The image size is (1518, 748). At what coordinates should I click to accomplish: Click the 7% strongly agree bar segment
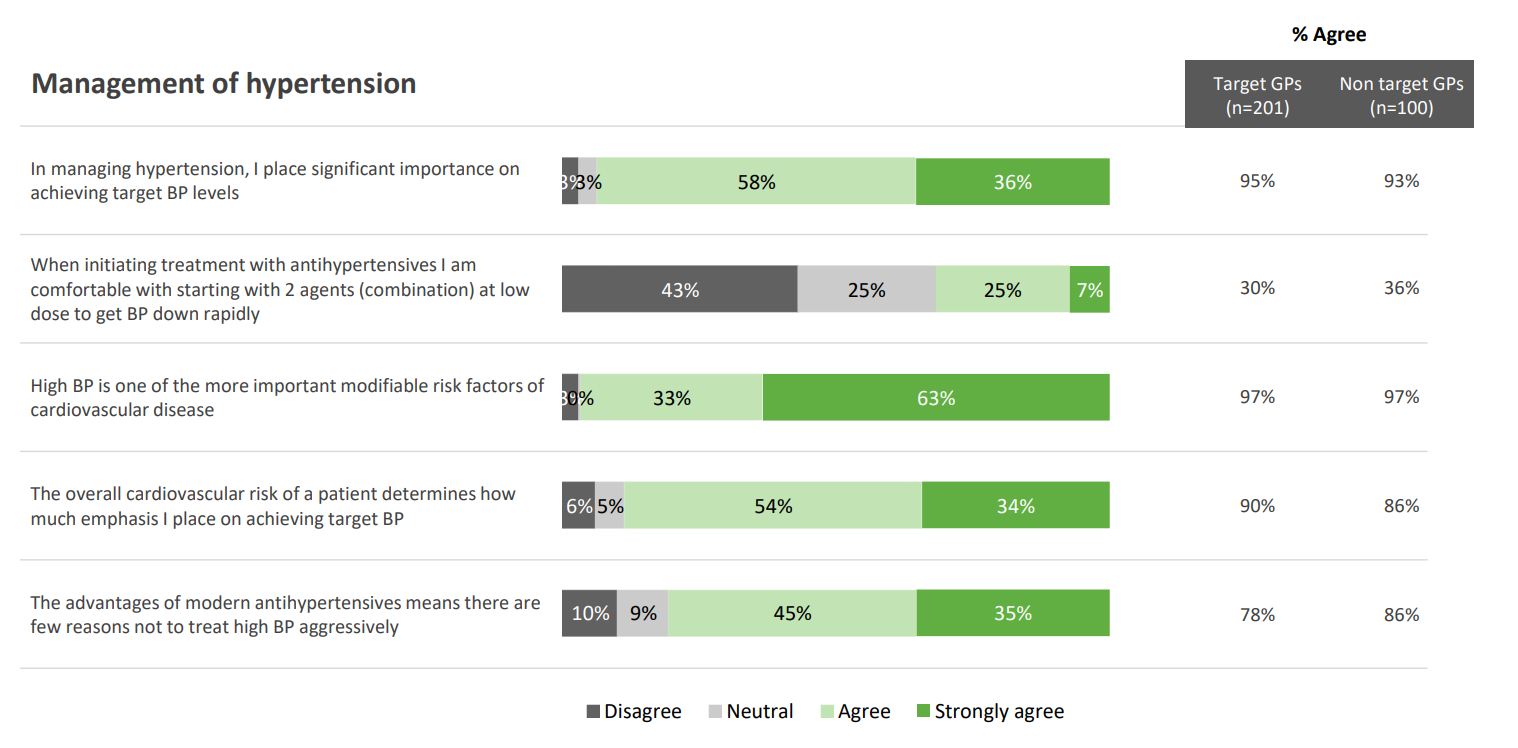[1090, 290]
